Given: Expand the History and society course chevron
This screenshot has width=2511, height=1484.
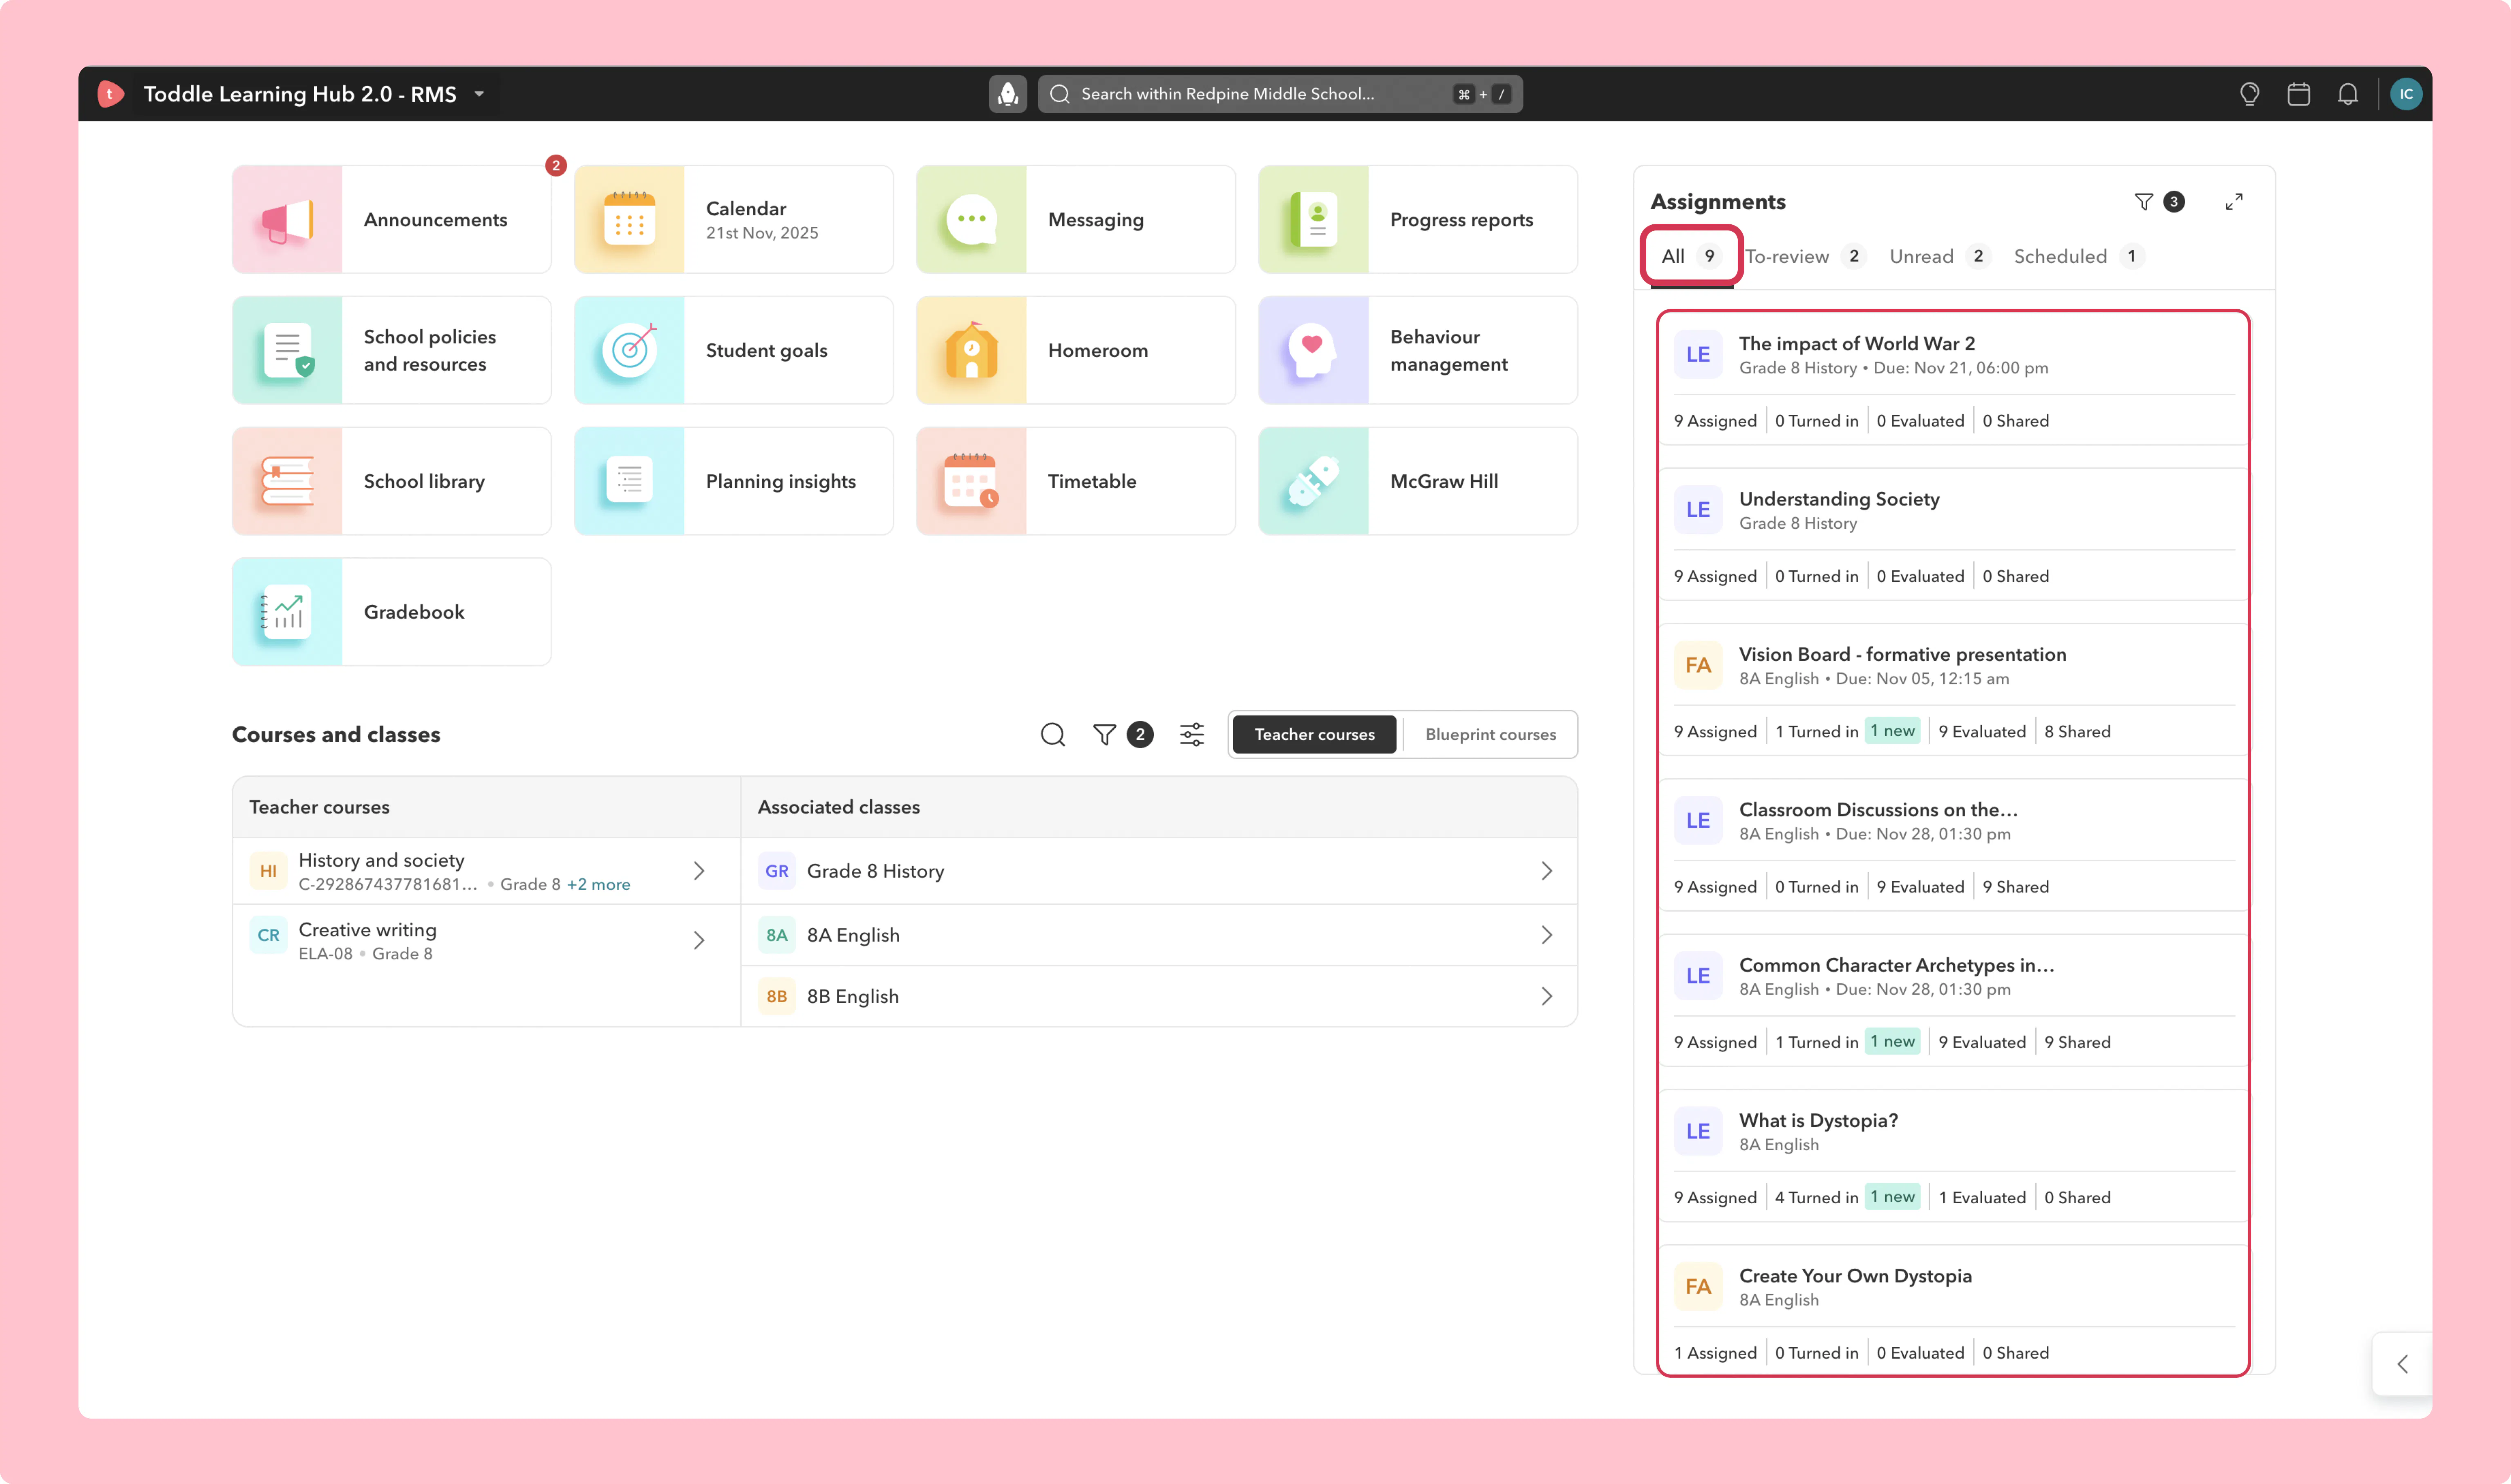Looking at the screenshot, I should tap(699, 871).
